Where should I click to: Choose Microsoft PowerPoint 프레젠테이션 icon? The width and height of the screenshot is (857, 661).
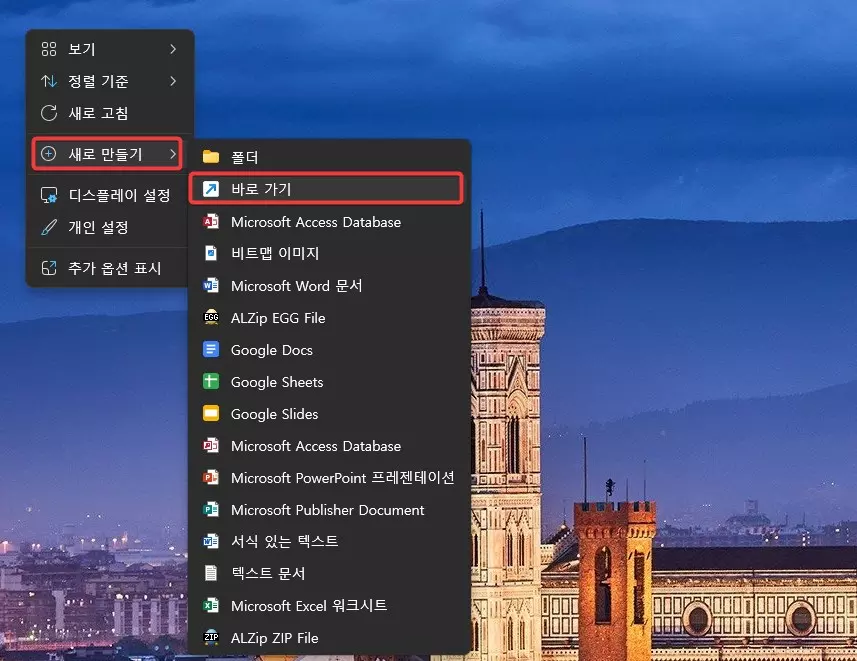[211, 477]
